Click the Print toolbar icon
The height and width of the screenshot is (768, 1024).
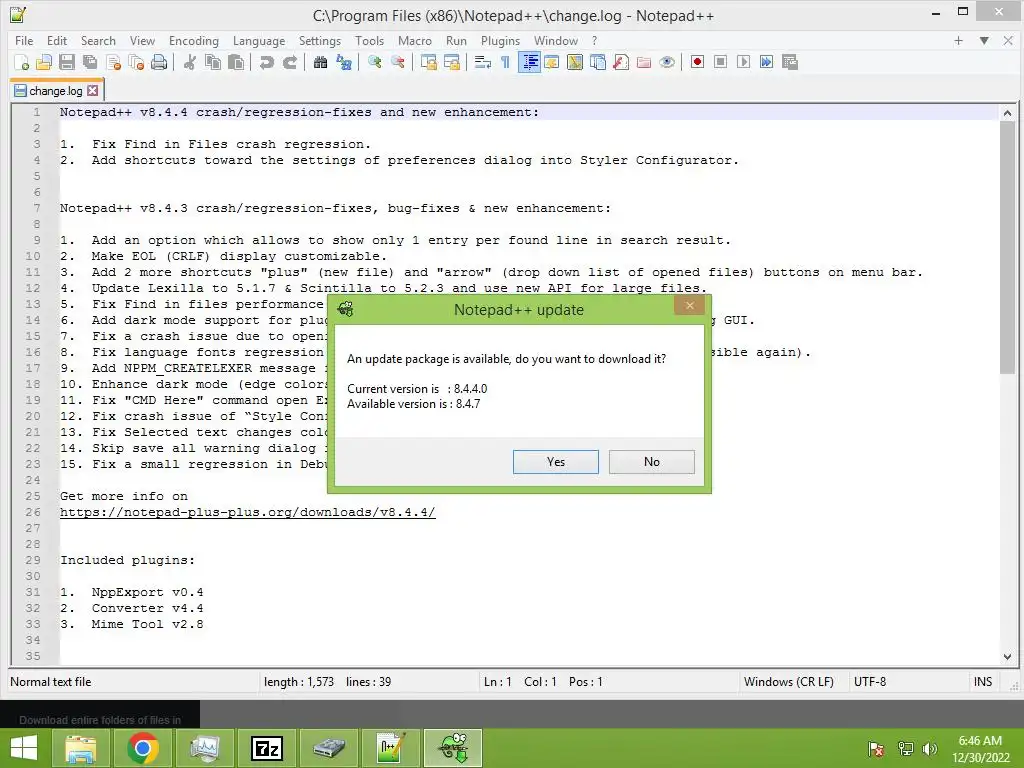[159, 62]
